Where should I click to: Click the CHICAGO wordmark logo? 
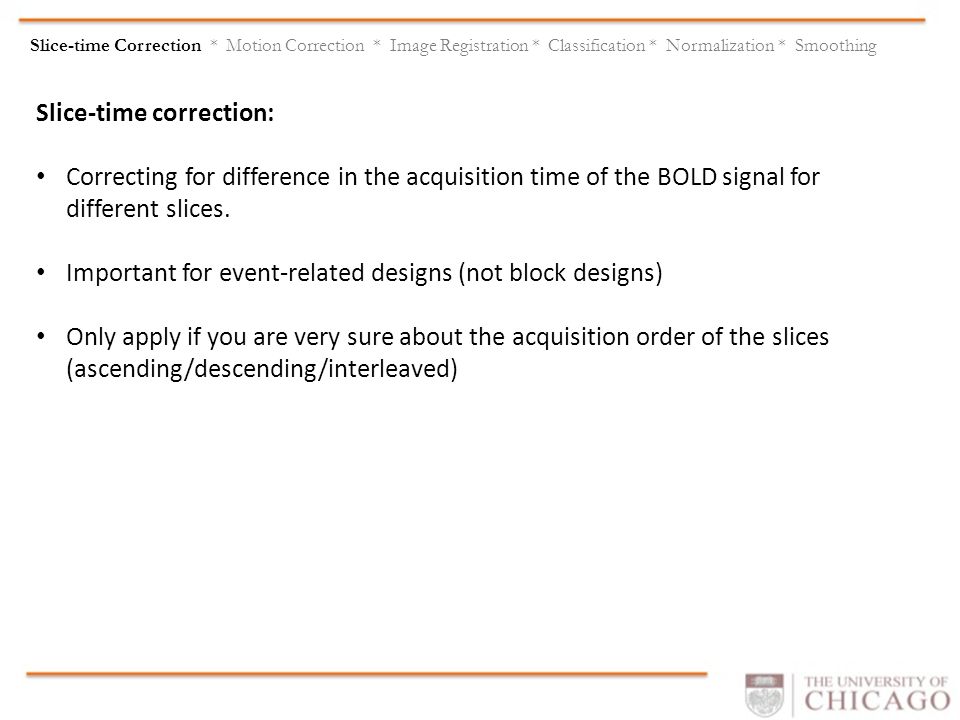point(877,702)
